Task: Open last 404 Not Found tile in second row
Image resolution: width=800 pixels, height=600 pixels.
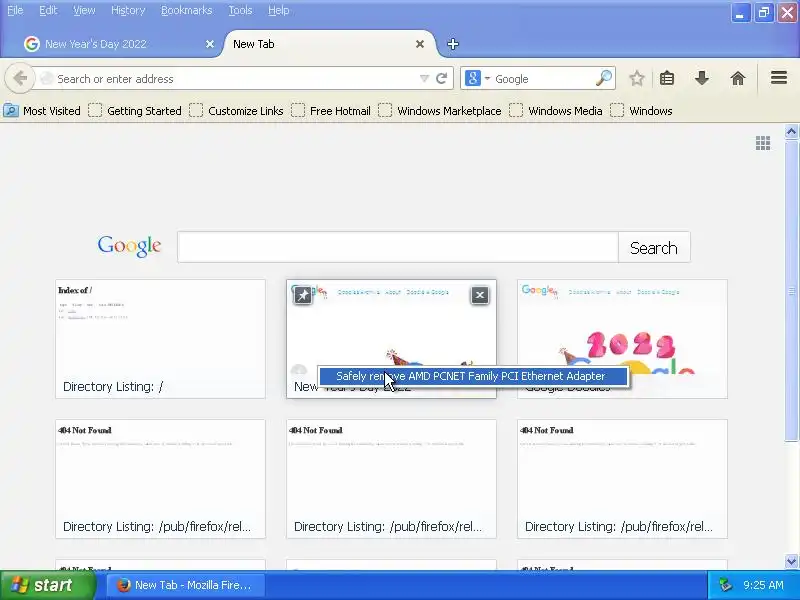Action: tap(622, 479)
